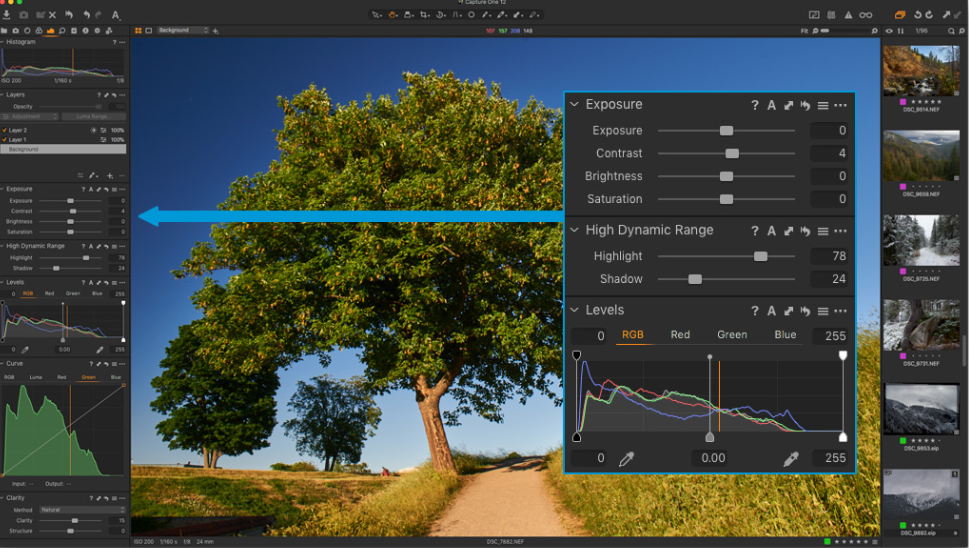This screenshot has width=969, height=548.
Task: Toggle the exposure warning triangle icon
Action: coord(848,15)
